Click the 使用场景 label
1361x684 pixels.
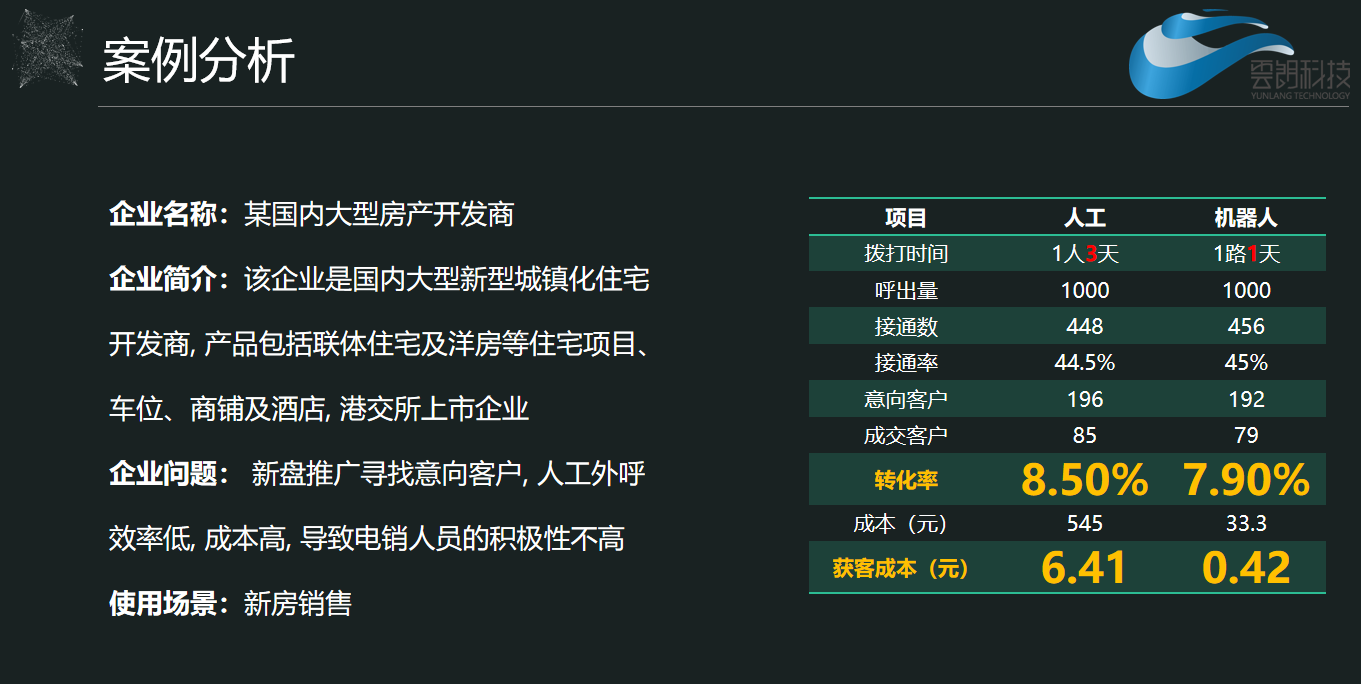pos(168,603)
